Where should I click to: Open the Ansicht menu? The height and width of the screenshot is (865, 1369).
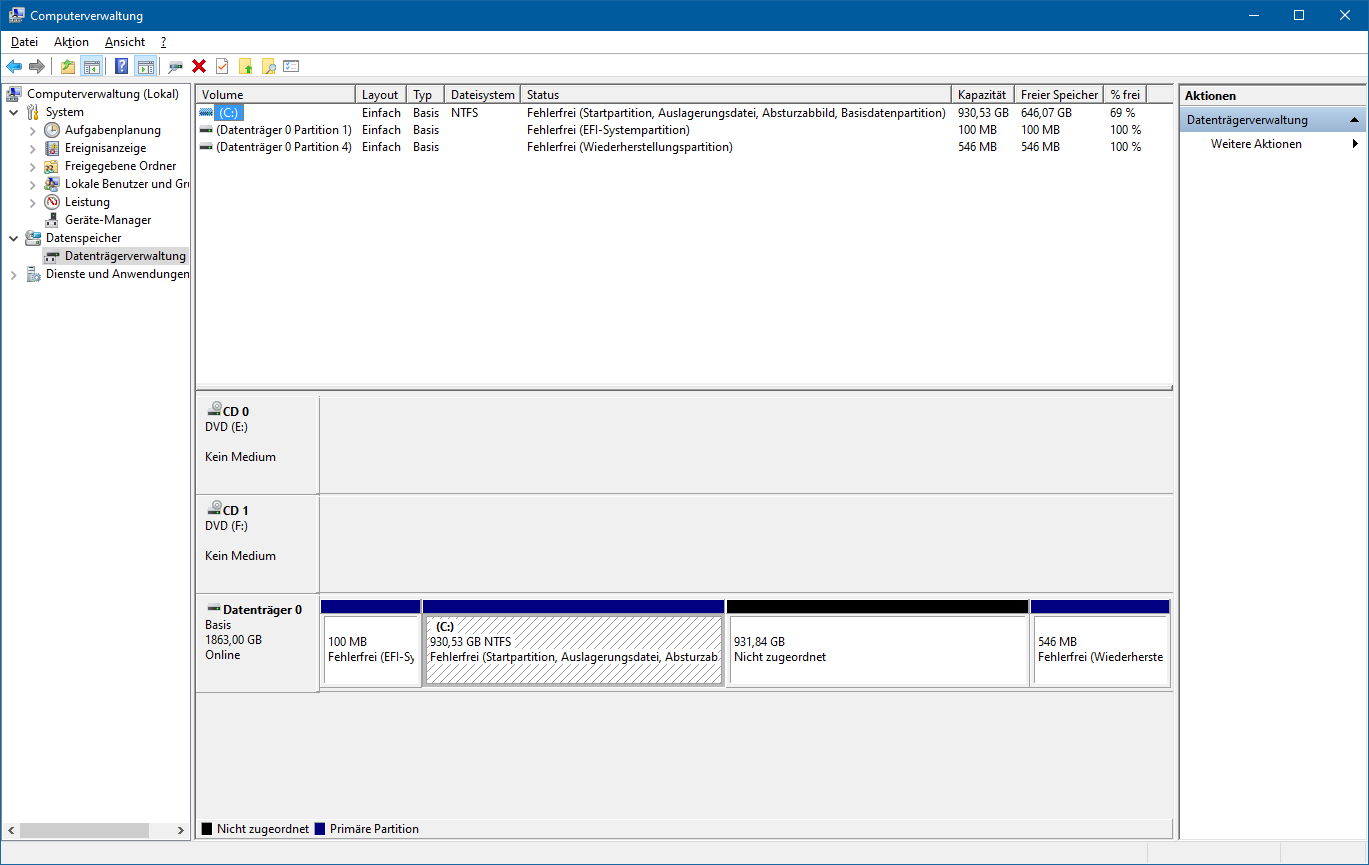pyautogui.click(x=125, y=42)
